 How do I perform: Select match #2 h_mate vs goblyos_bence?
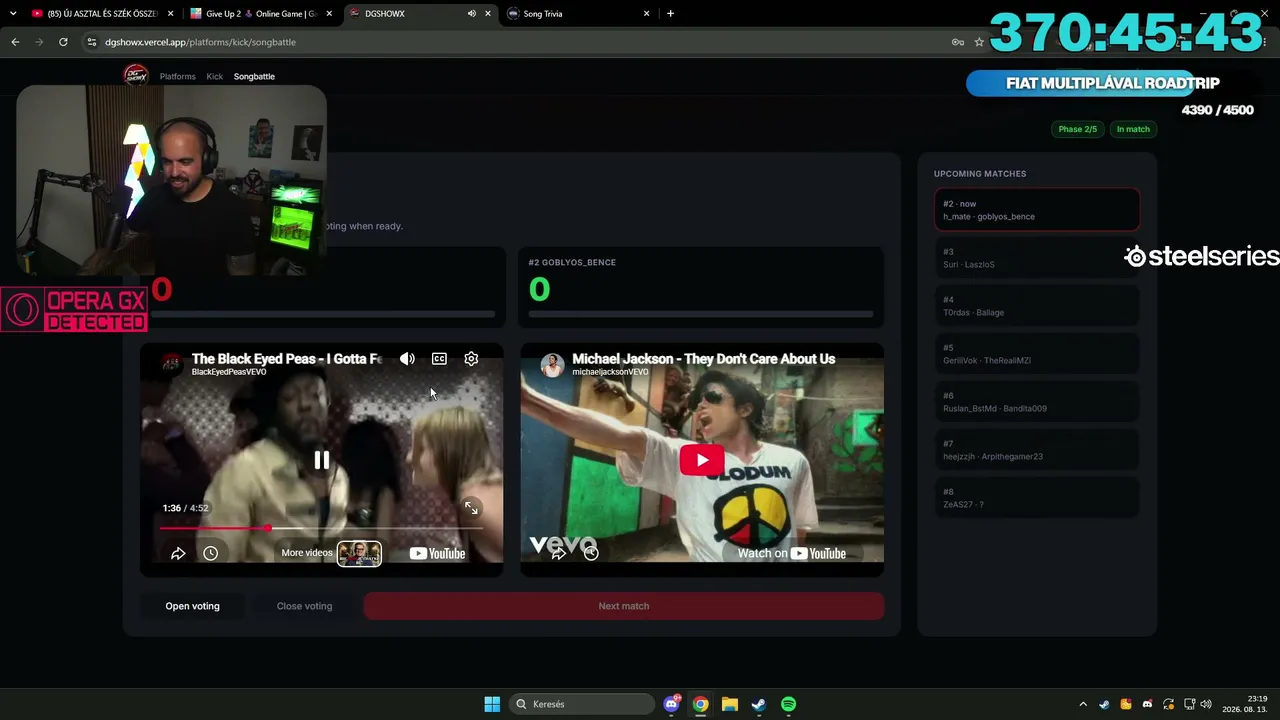(1037, 210)
